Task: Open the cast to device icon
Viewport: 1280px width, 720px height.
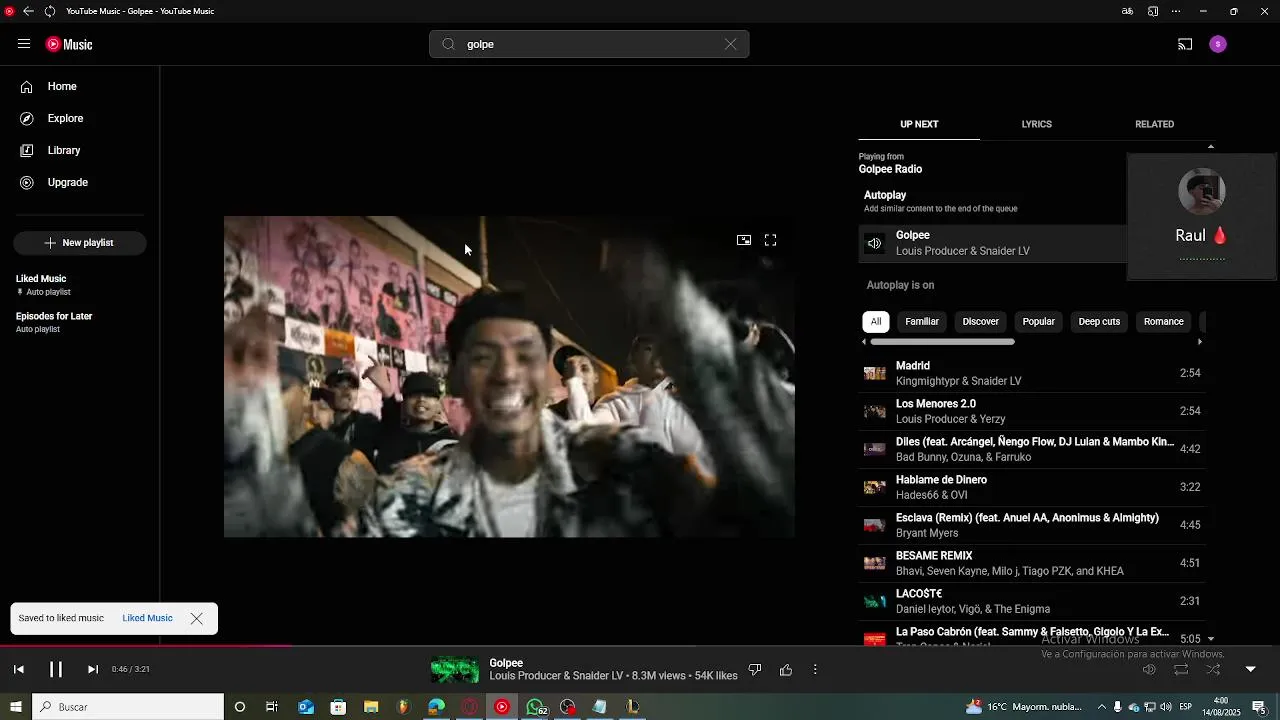Action: tap(1185, 44)
